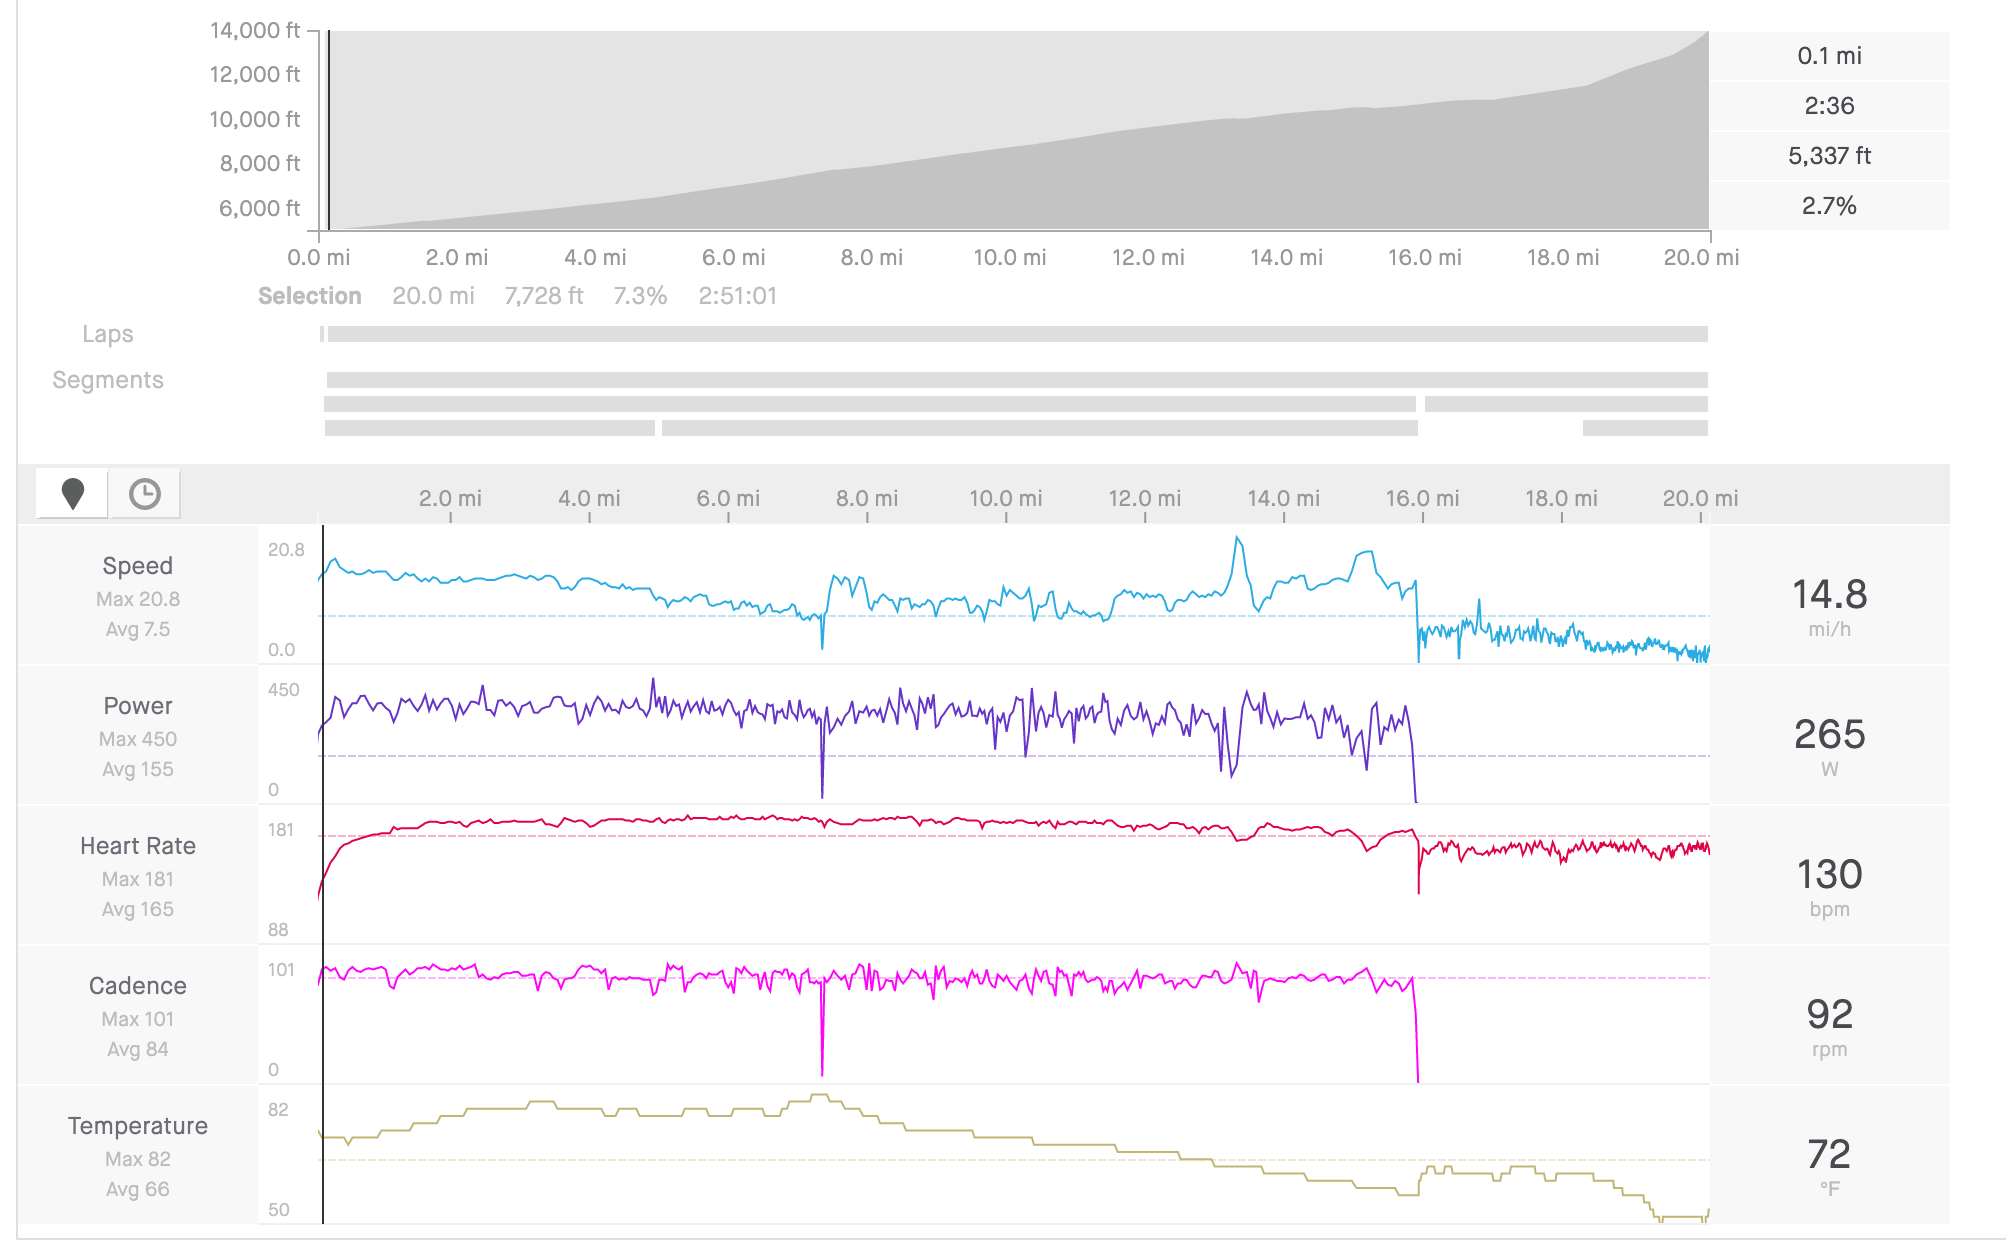Screen dimensions: 2006x1240
Task: Switch x-axis to time using clock icon
Action: click(145, 494)
